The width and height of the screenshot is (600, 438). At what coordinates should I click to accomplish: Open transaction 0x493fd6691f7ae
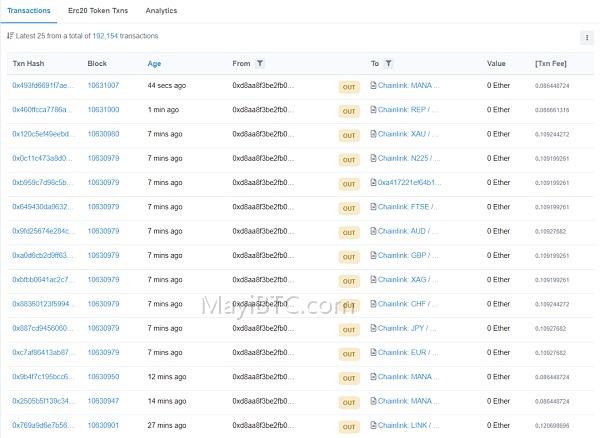42,85
